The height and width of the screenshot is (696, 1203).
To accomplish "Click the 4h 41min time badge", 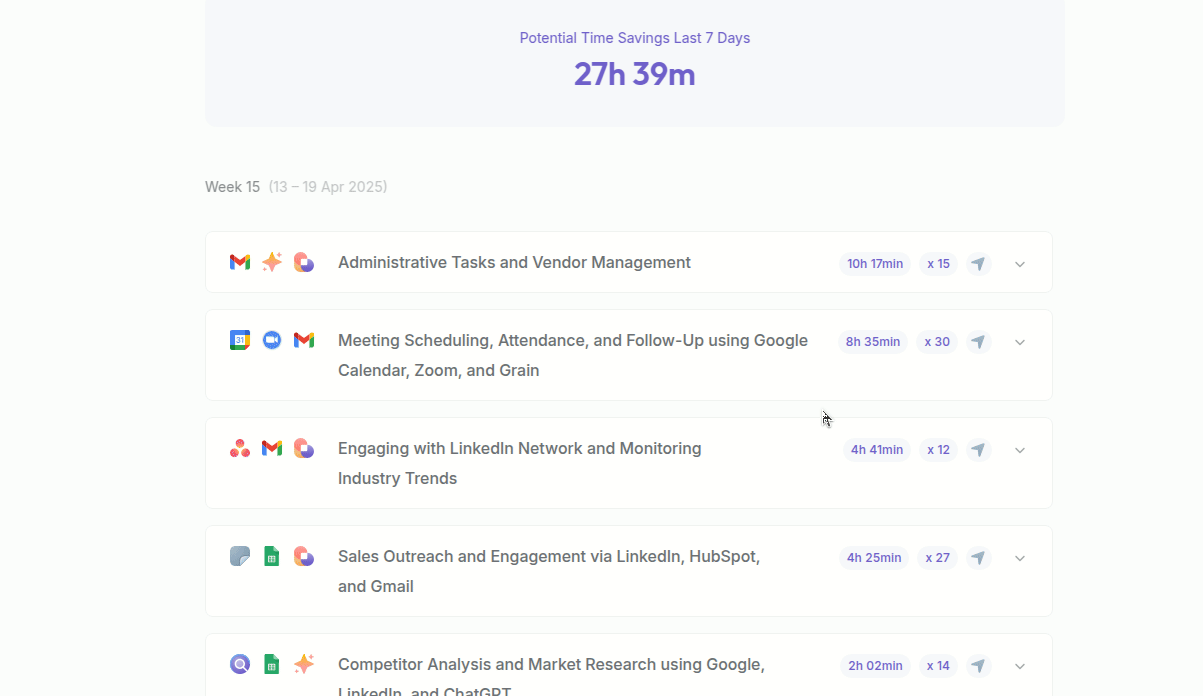I will tap(877, 450).
